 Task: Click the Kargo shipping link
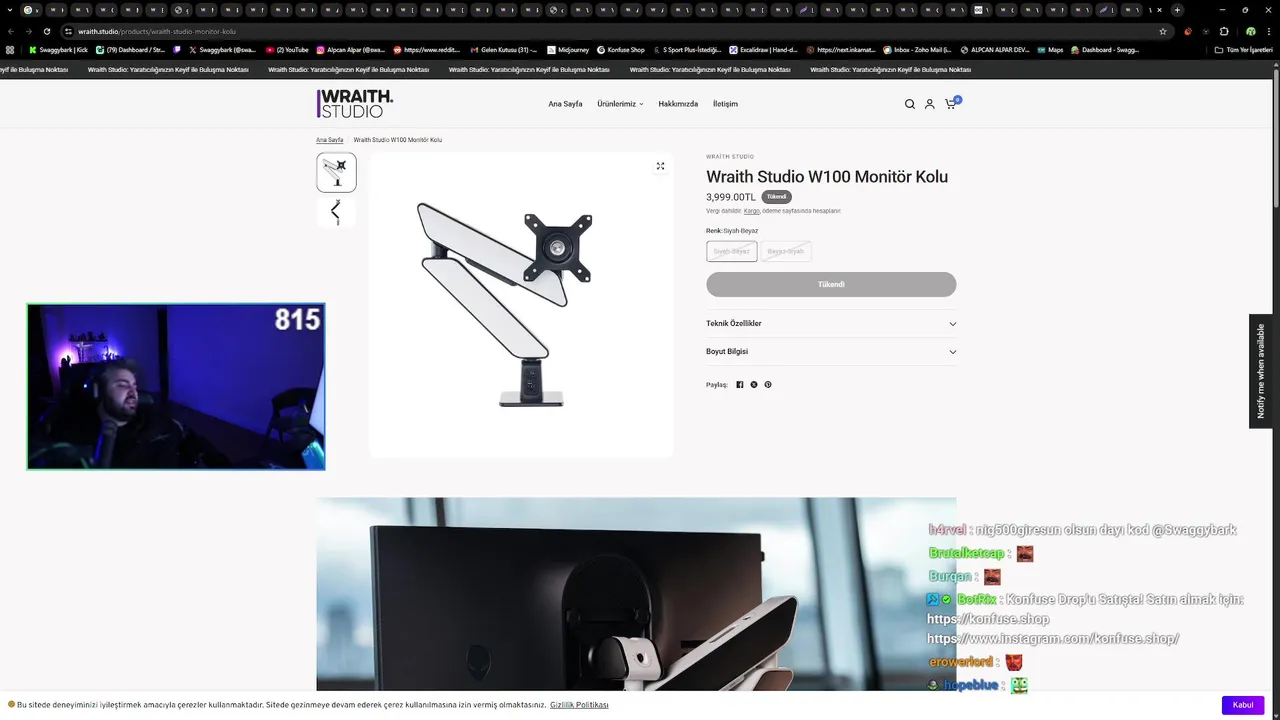751,211
